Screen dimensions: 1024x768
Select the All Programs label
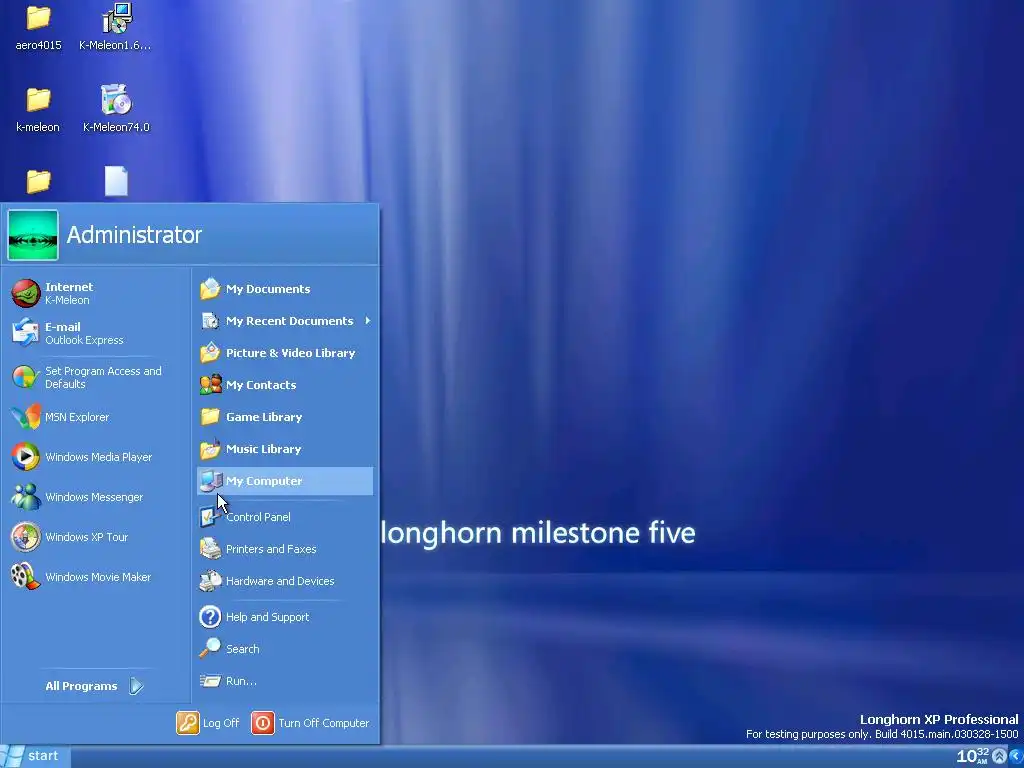(81, 686)
